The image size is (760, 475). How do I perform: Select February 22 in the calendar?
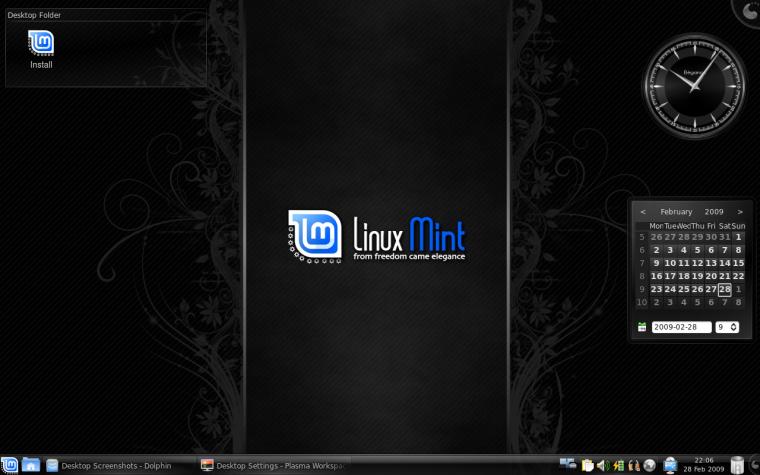(x=738, y=276)
